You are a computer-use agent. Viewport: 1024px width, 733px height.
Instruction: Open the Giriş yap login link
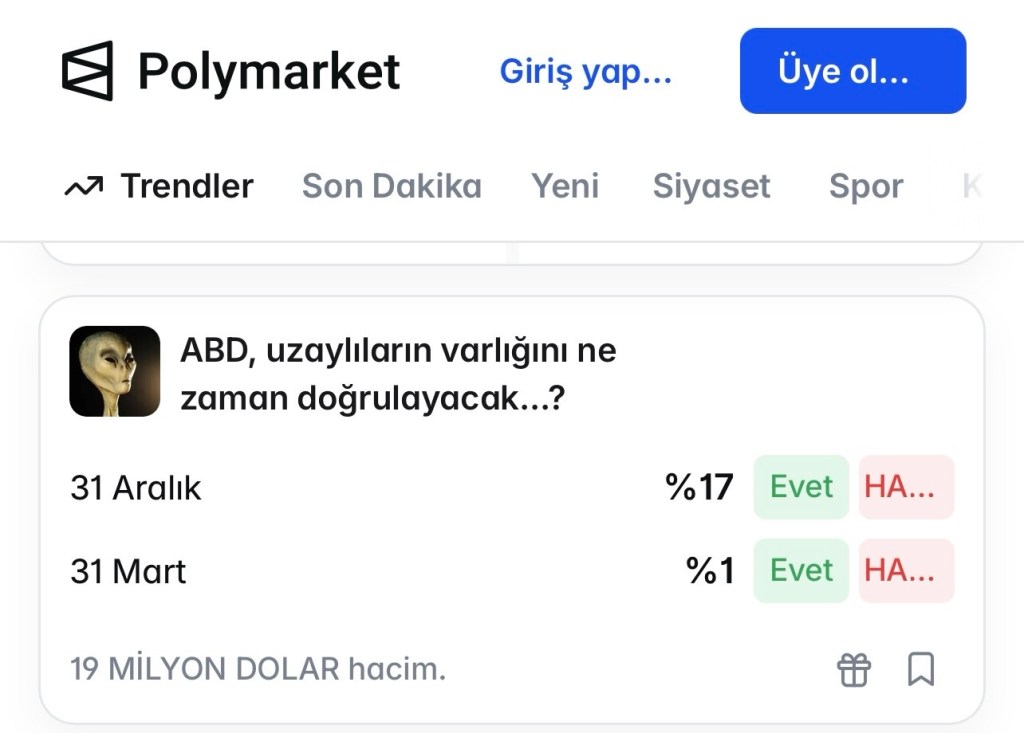[585, 72]
